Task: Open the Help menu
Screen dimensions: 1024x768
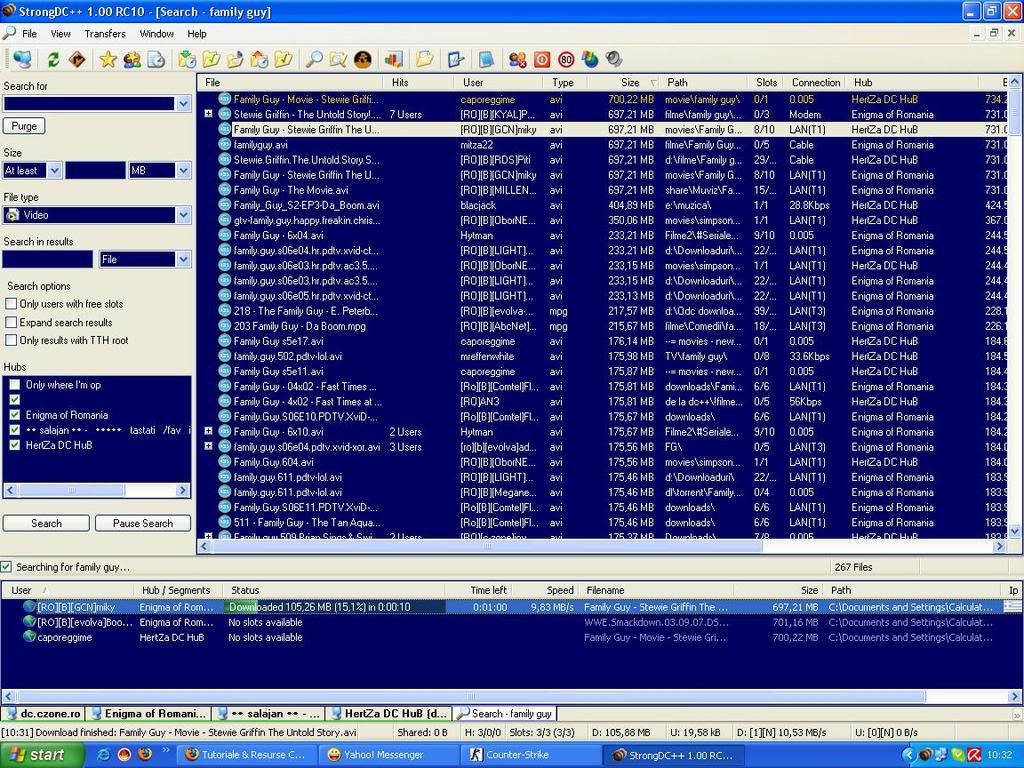Action: pos(197,34)
